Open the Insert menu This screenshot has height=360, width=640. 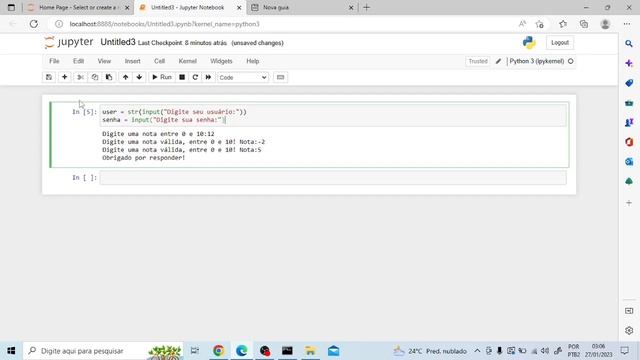point(132,61)
